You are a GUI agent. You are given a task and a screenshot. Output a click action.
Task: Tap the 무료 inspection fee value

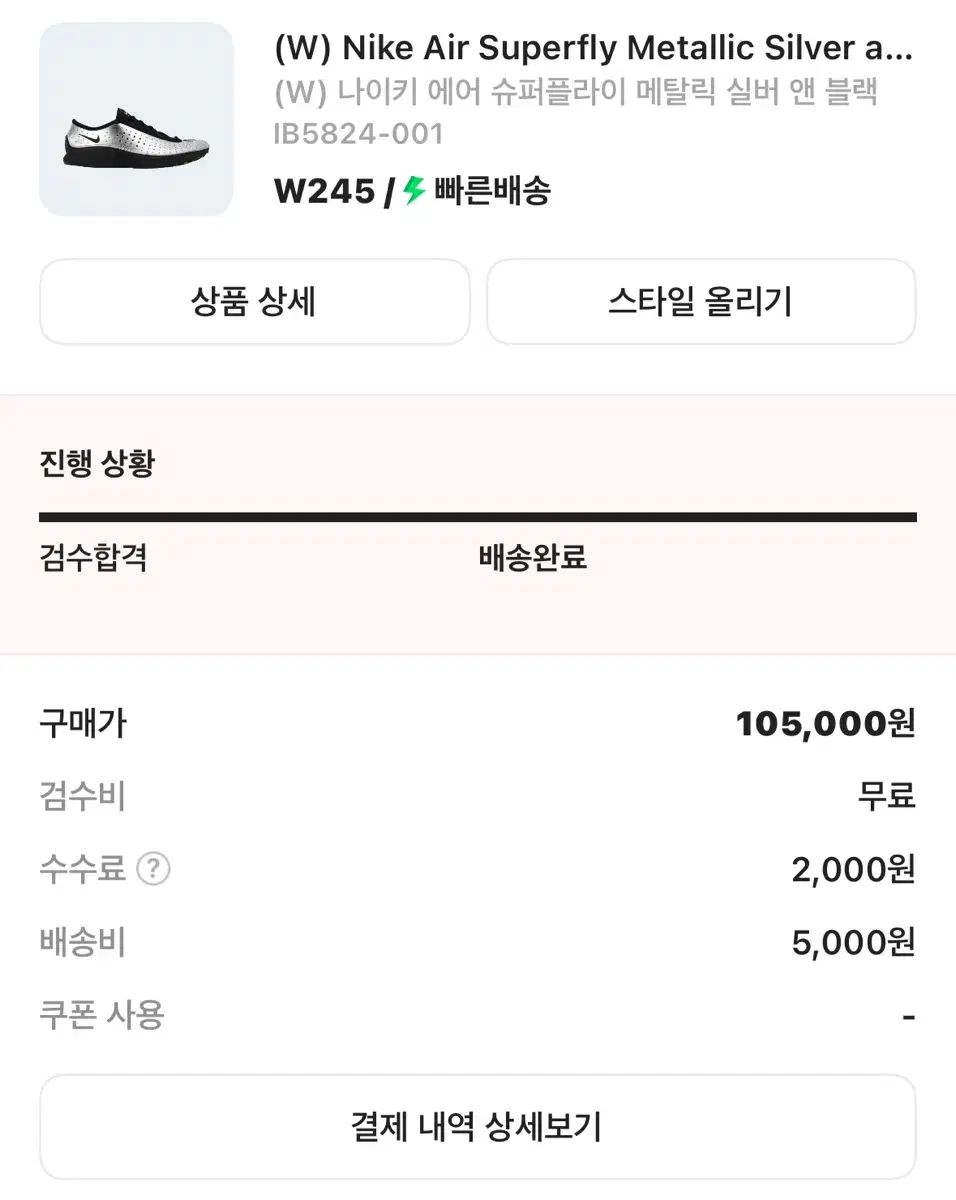pyautogui.click(x=886, y=797)
